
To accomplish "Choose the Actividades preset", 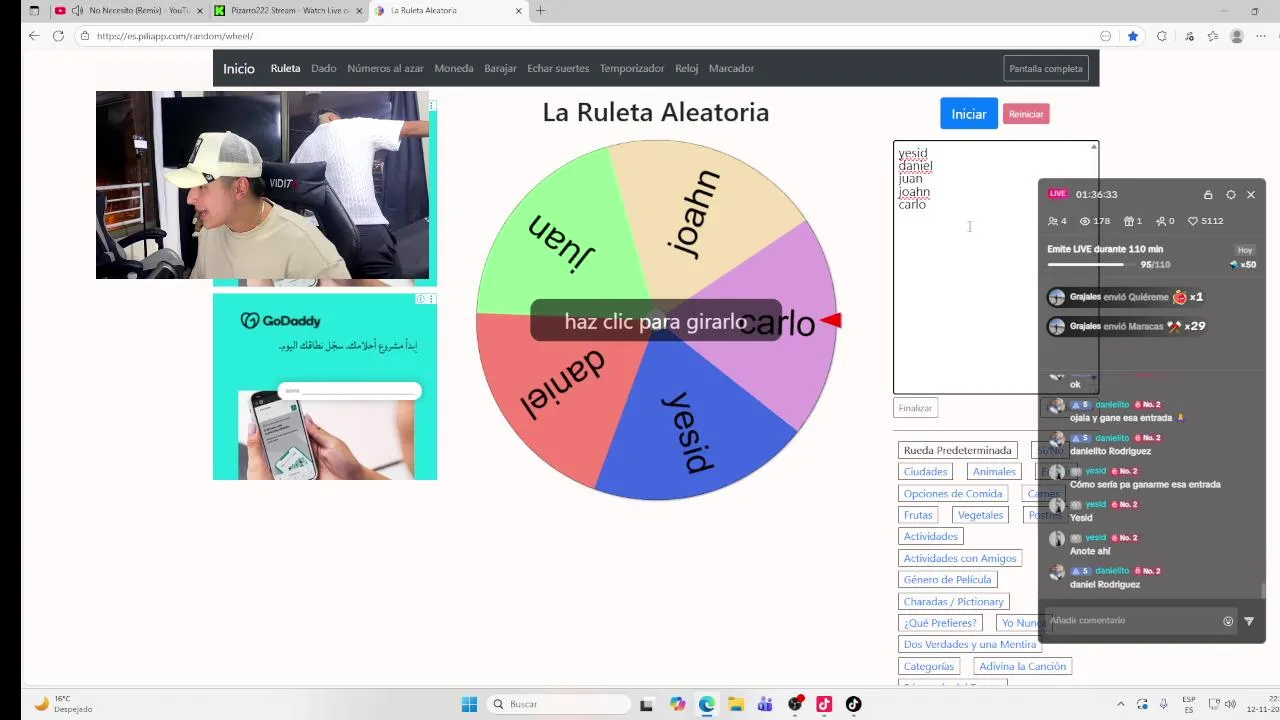I will click(x=931, y=537).
